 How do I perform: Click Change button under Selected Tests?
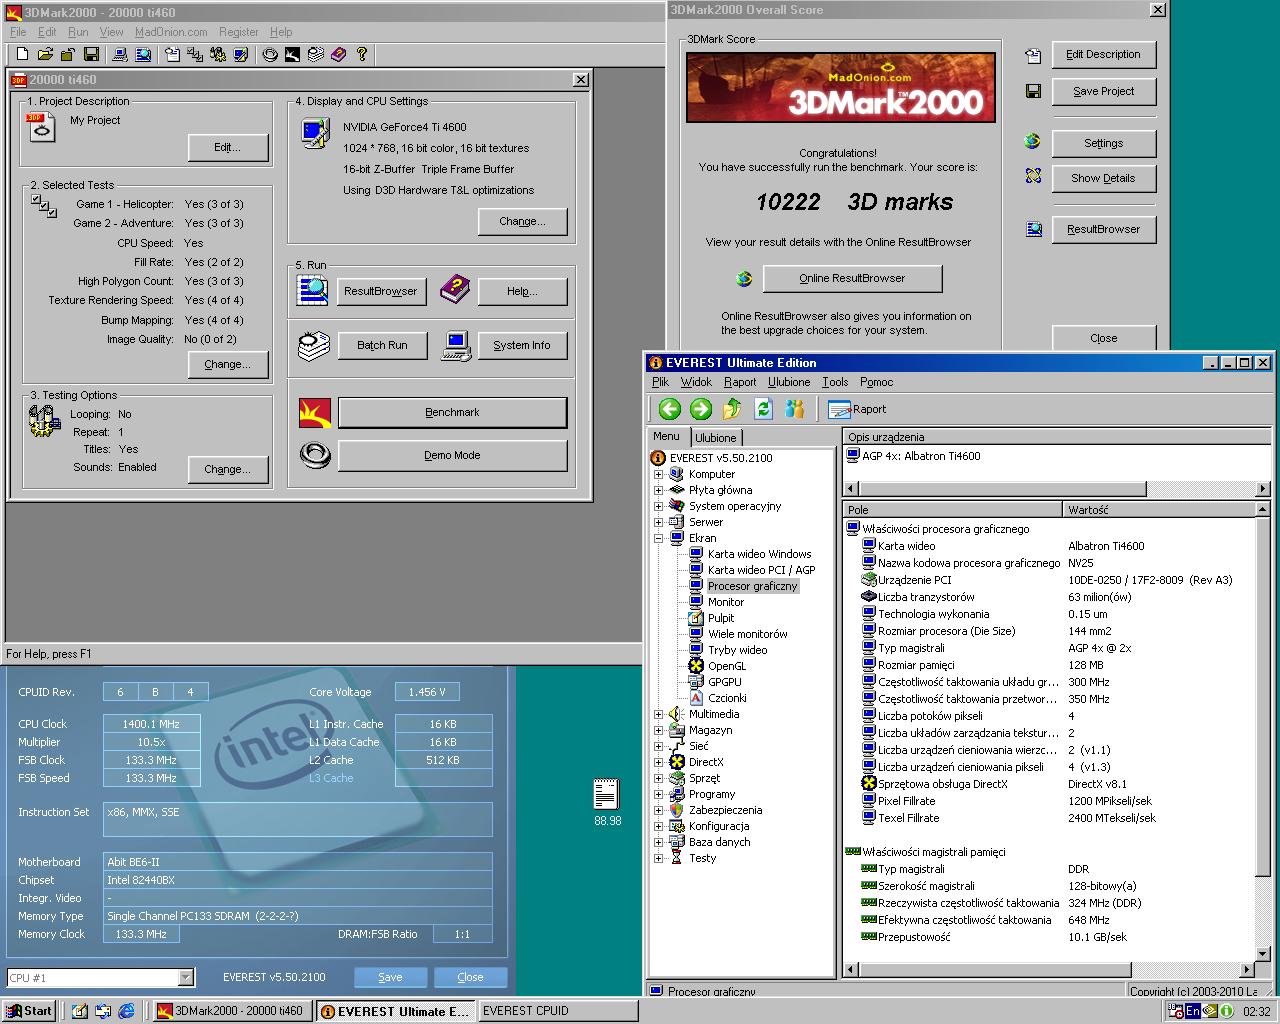228,365
